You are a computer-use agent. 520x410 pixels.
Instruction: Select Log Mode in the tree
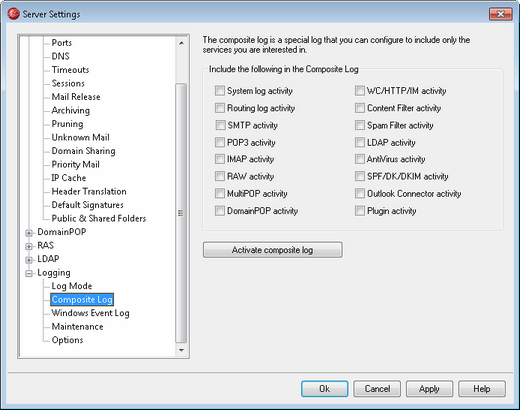tap(72, 286)
